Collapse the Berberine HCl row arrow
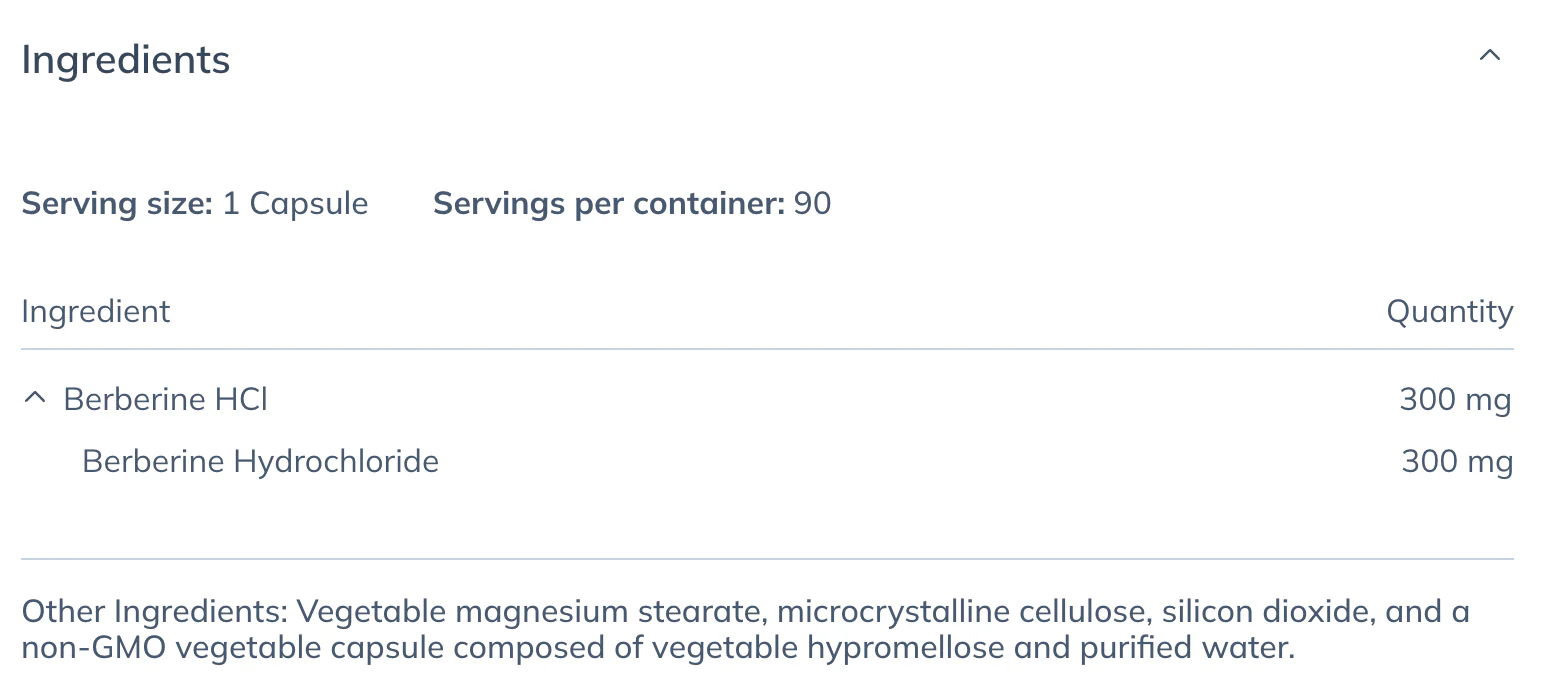The height and width of the screenshot is (688, 1568). tap(34, 399)
